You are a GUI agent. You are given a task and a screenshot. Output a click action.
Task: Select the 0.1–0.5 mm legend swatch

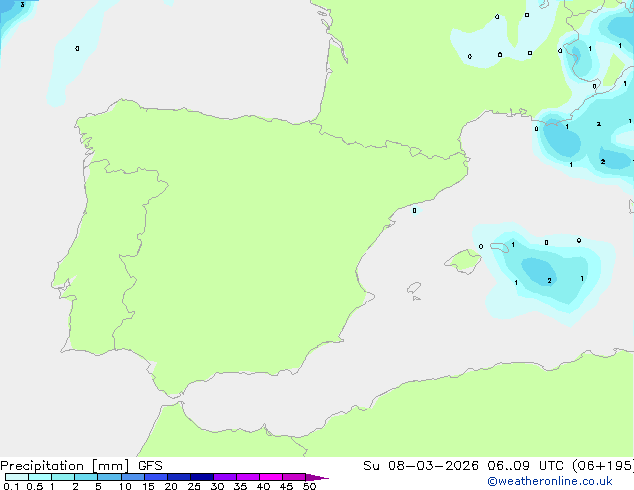pyautogui.click(x=17, y=477)
